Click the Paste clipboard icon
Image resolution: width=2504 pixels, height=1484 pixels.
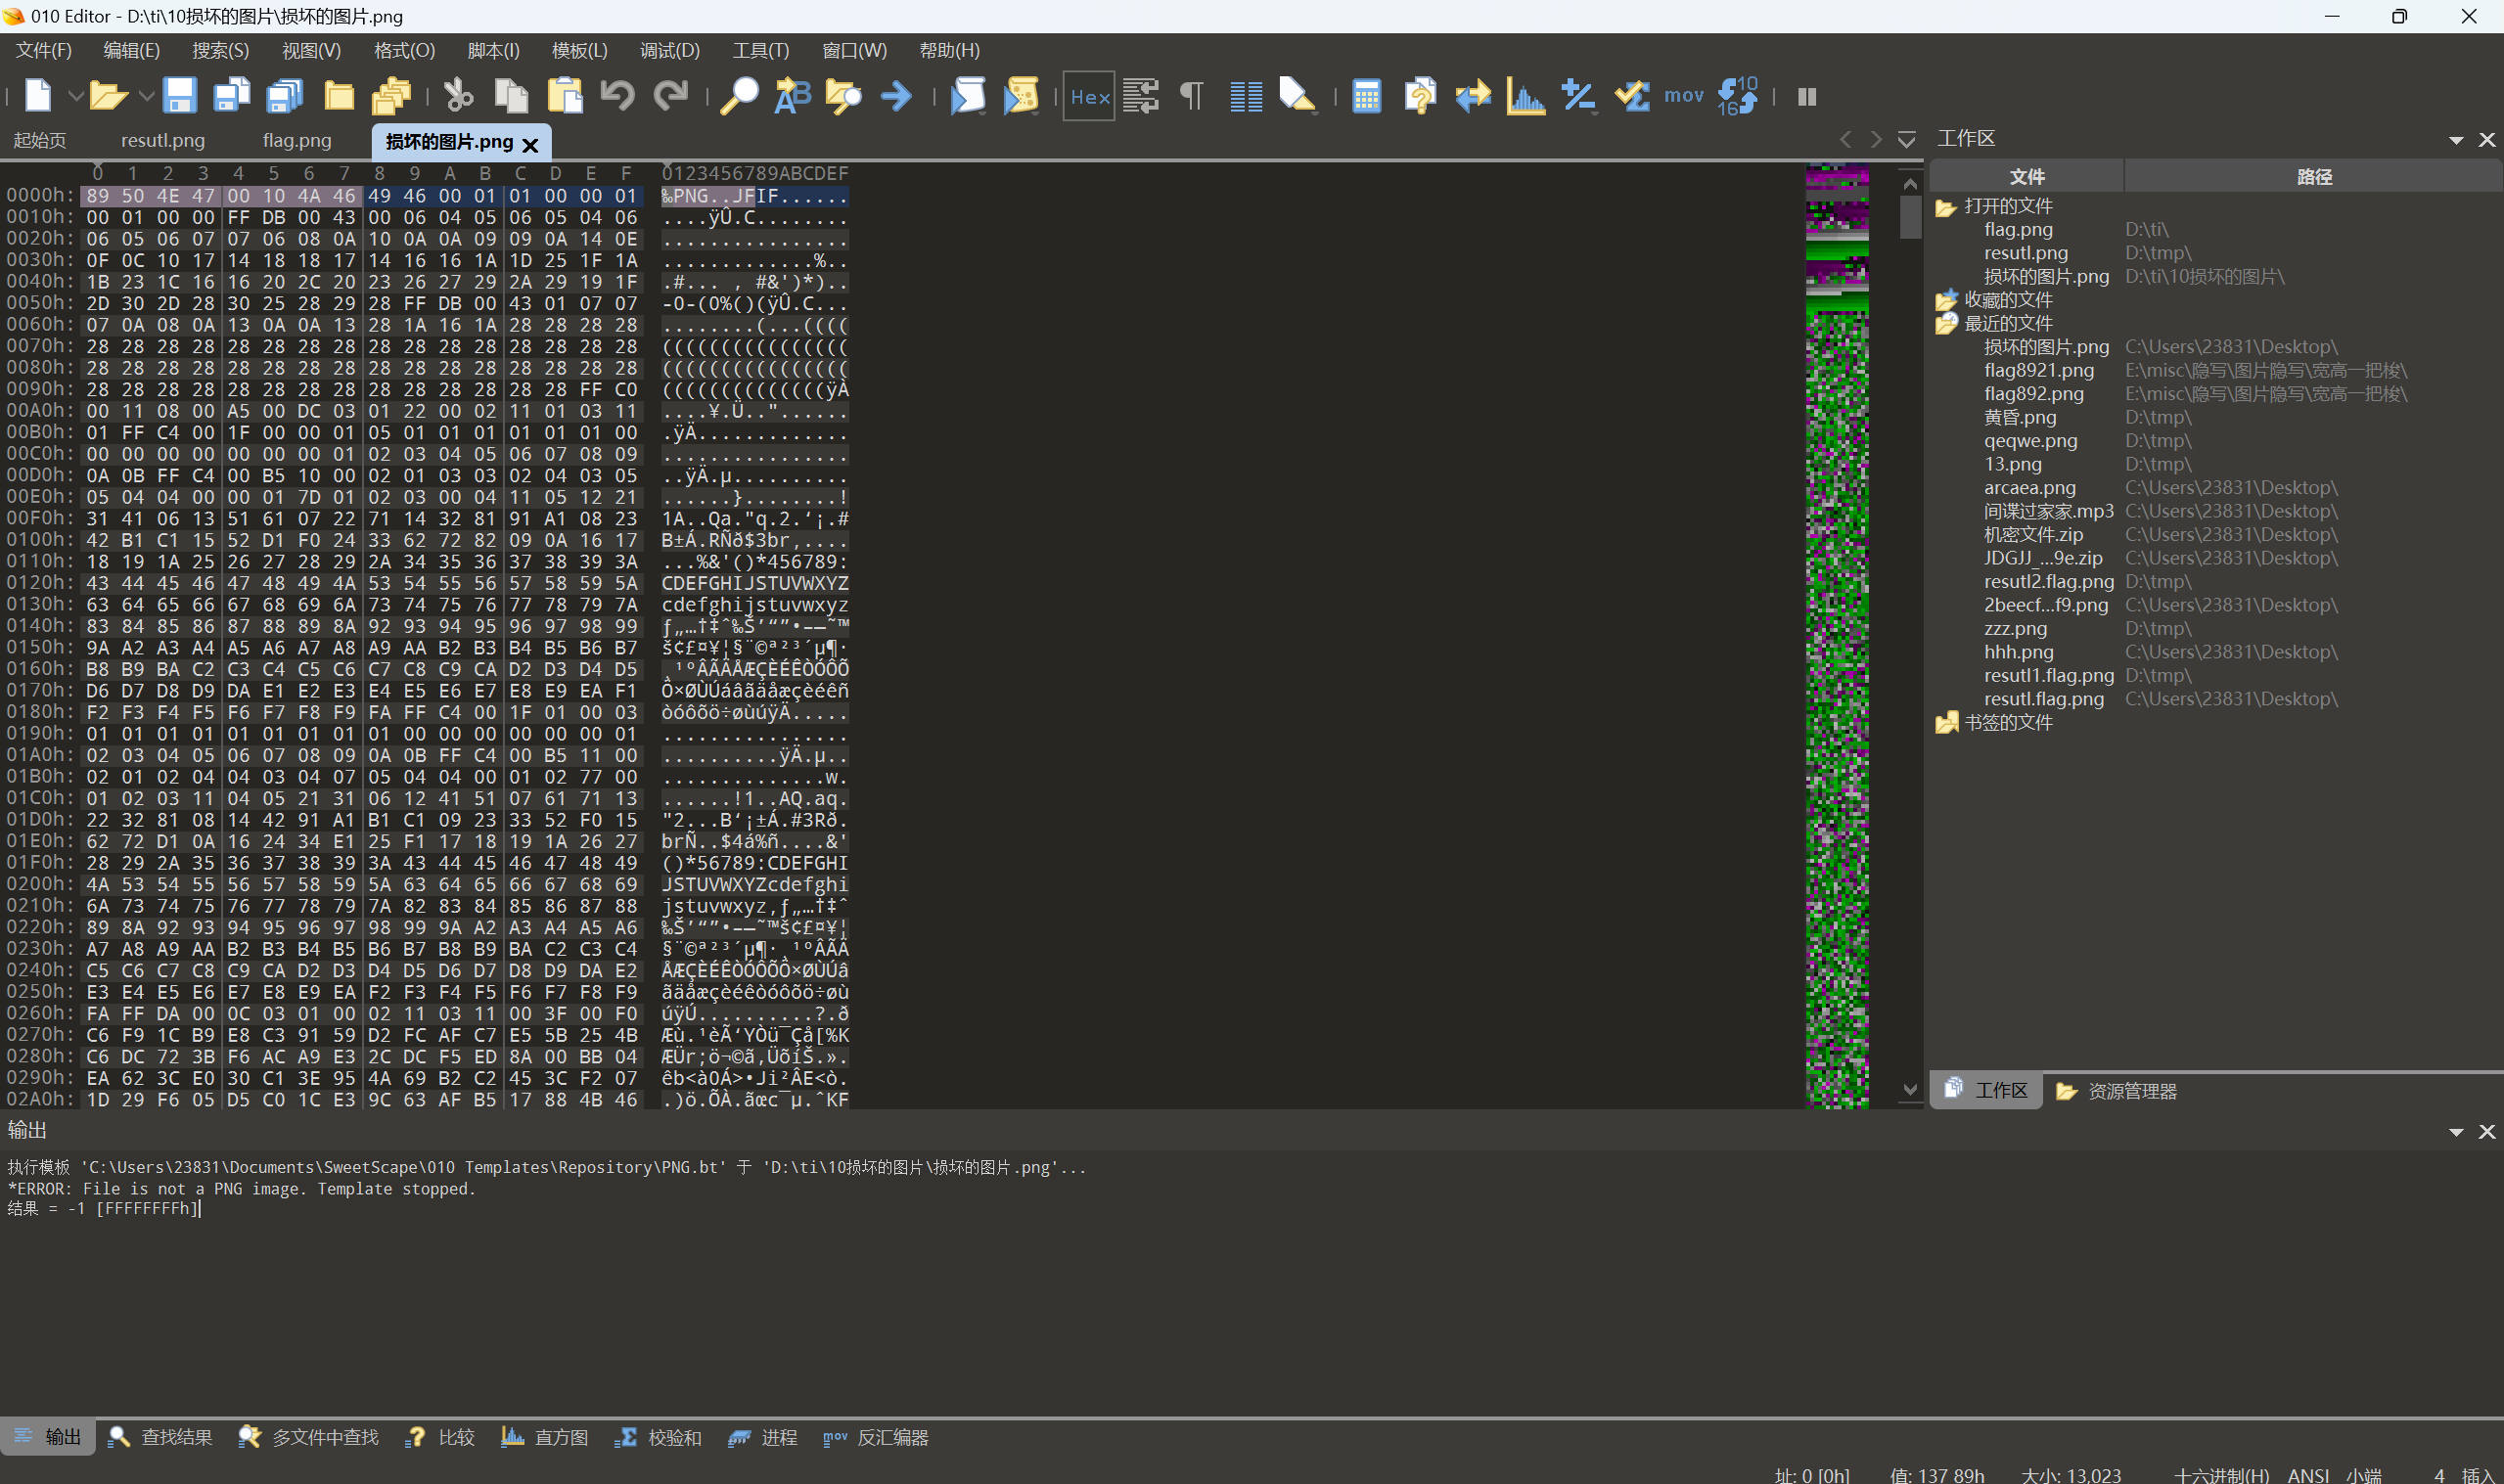565,96
